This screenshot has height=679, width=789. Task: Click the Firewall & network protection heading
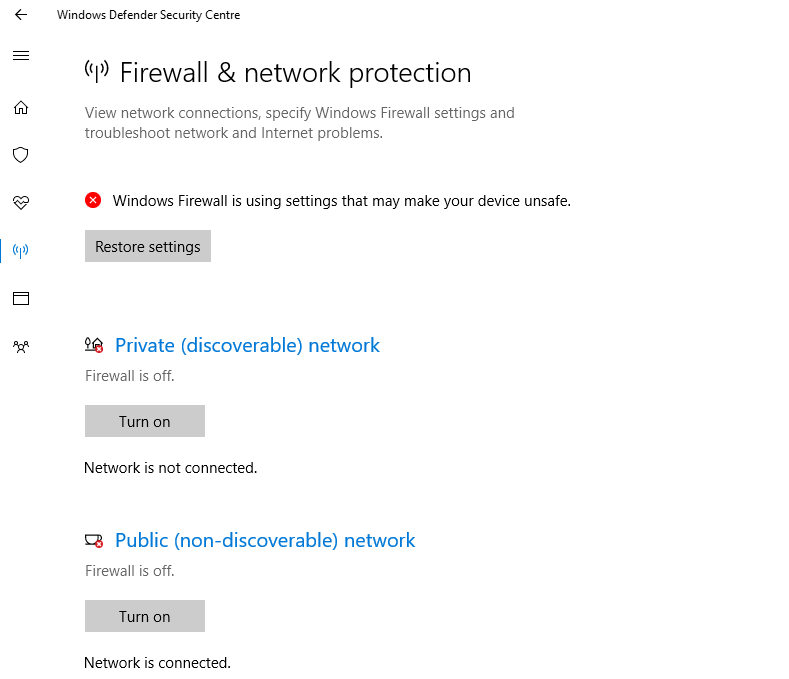click(x=295, y=73)
